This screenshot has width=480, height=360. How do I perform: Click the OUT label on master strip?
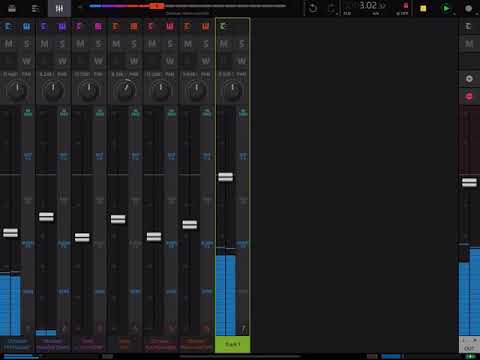point(469,348)
